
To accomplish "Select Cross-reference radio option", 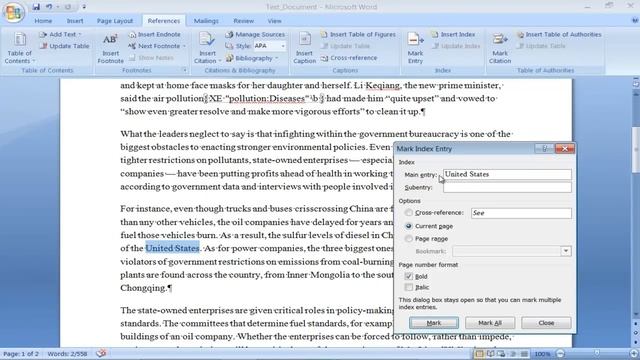I will click(409, 213).
